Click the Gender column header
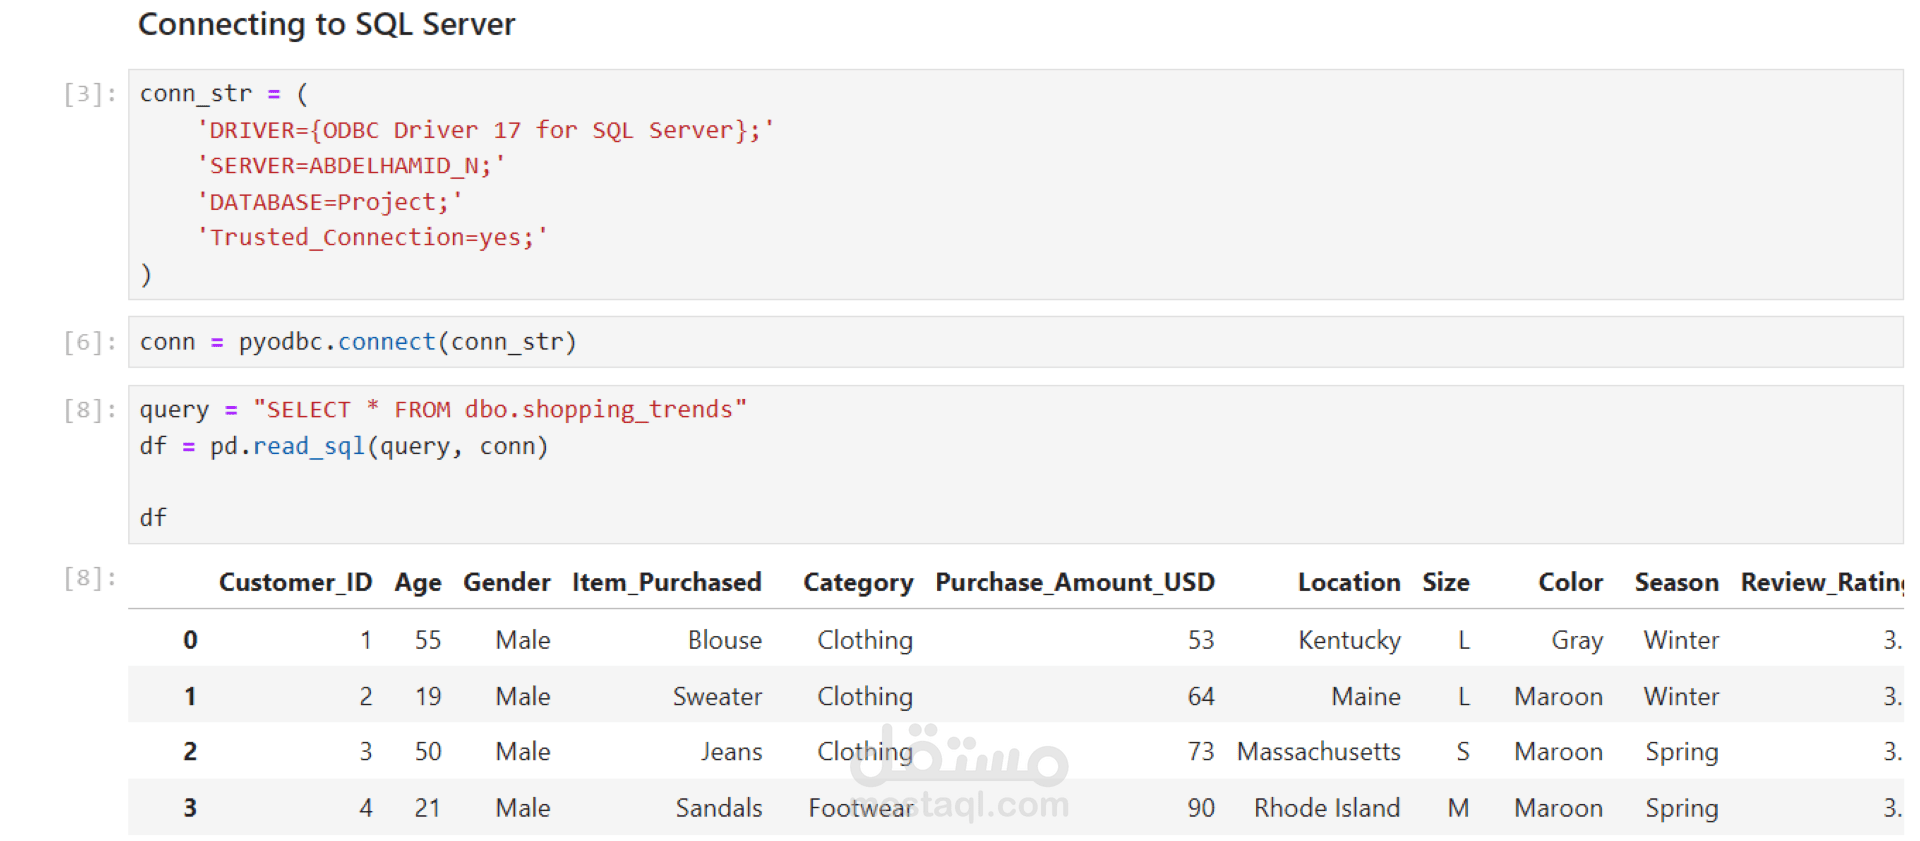This screenshot has height=841, width=1920. point(506,582)
